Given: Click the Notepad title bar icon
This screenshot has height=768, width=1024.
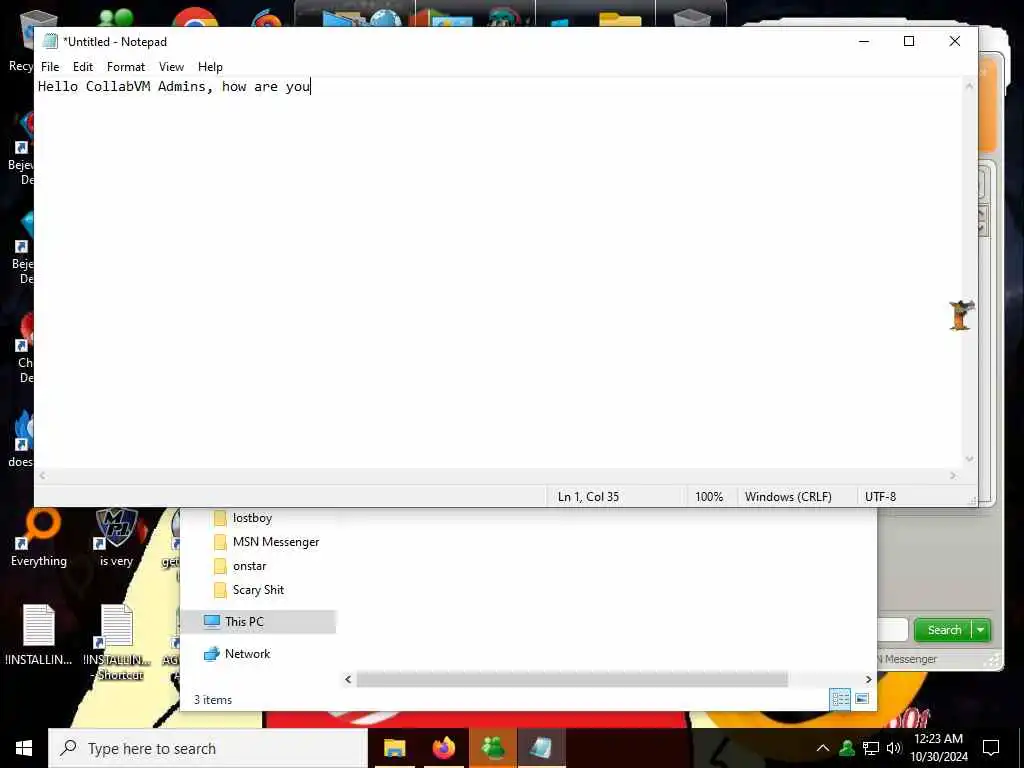Looking at the screenshot, I should (50, 41).
